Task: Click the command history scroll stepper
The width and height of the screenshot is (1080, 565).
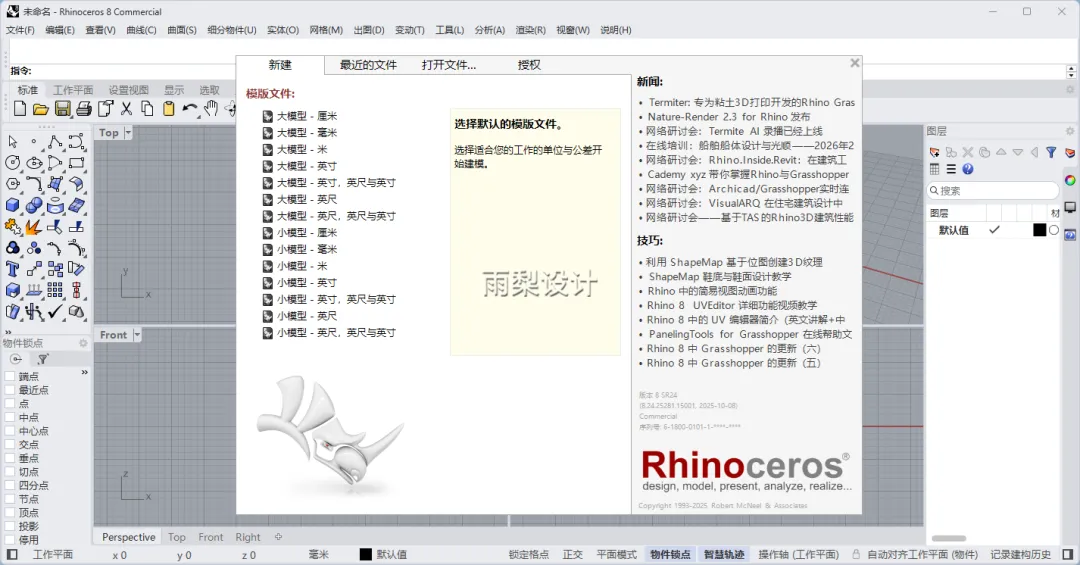Action: coord(1071,72)
